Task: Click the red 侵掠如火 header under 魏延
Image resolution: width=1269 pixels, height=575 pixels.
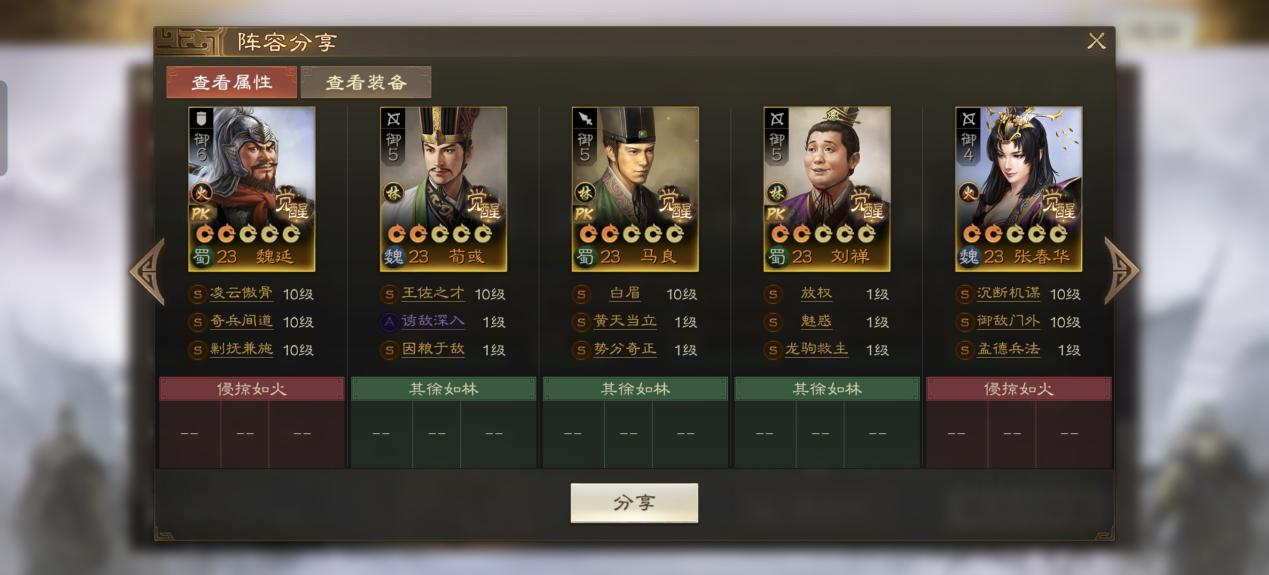Action: click(252, 389)
